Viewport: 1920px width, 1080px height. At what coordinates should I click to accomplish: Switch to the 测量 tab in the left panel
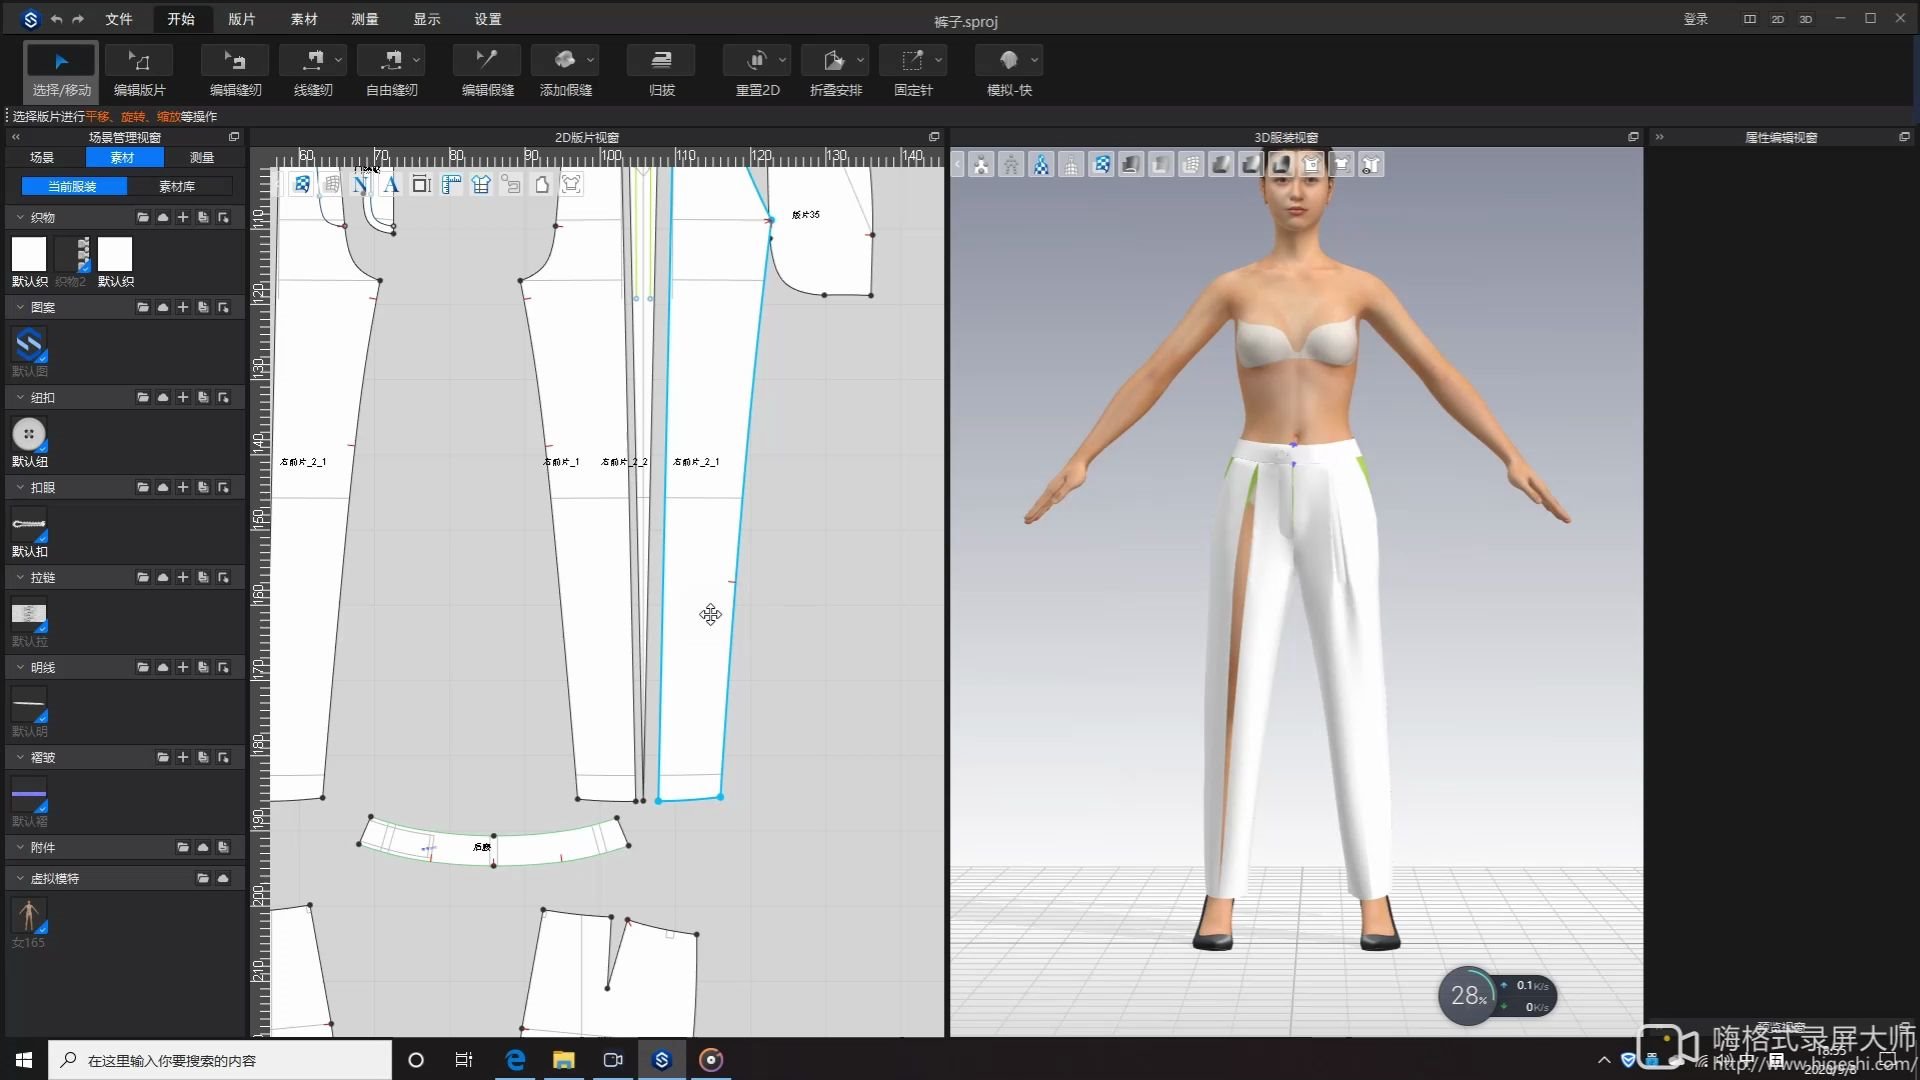pos(200,157)
